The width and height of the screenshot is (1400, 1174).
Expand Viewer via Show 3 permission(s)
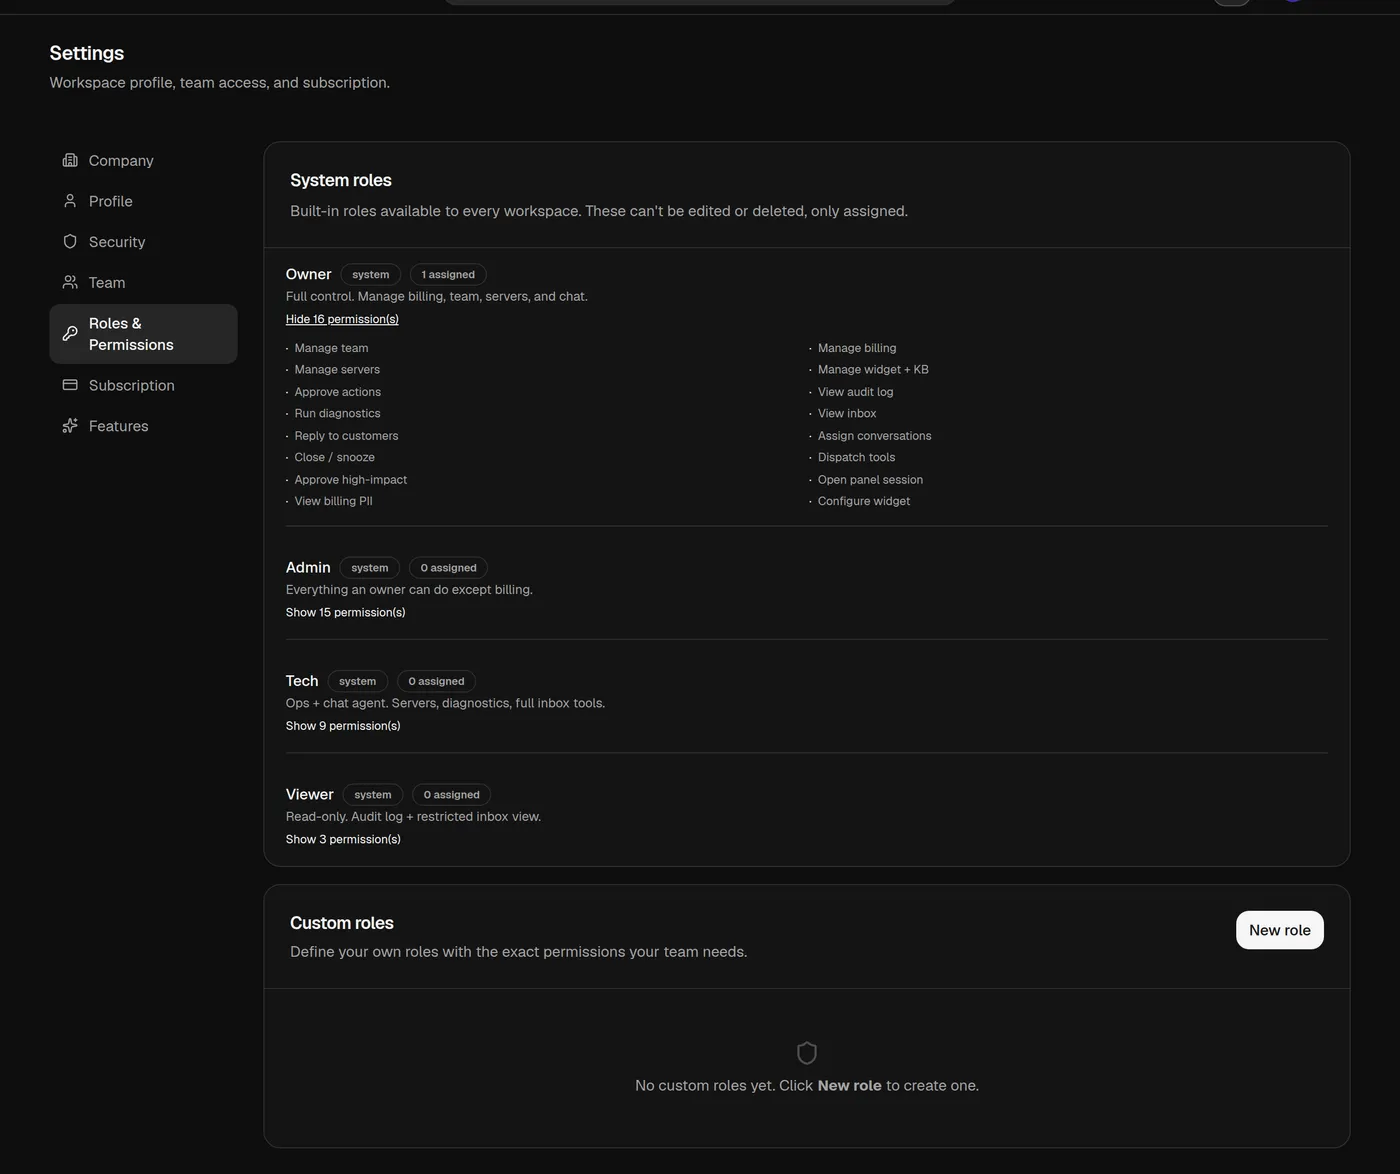point(343,839)
